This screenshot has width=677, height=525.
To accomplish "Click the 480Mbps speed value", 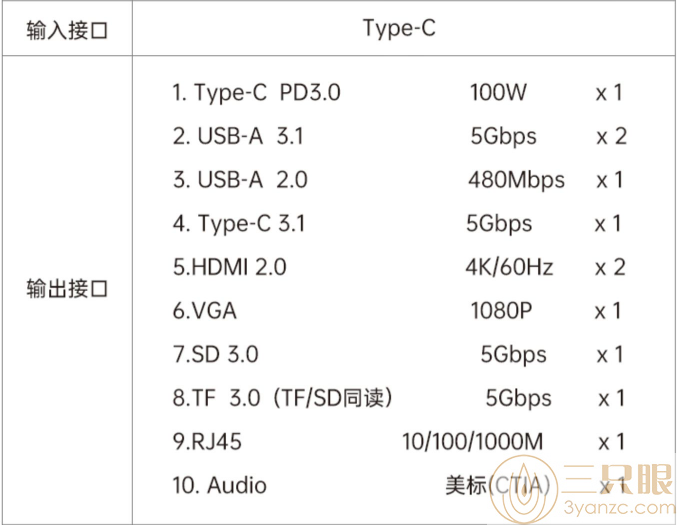I will pos(516,180).
